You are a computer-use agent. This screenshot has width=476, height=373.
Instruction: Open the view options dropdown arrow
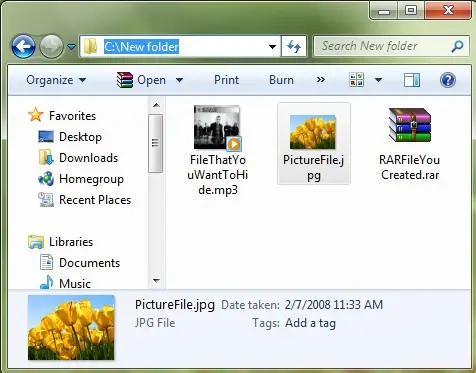[378, 80]
